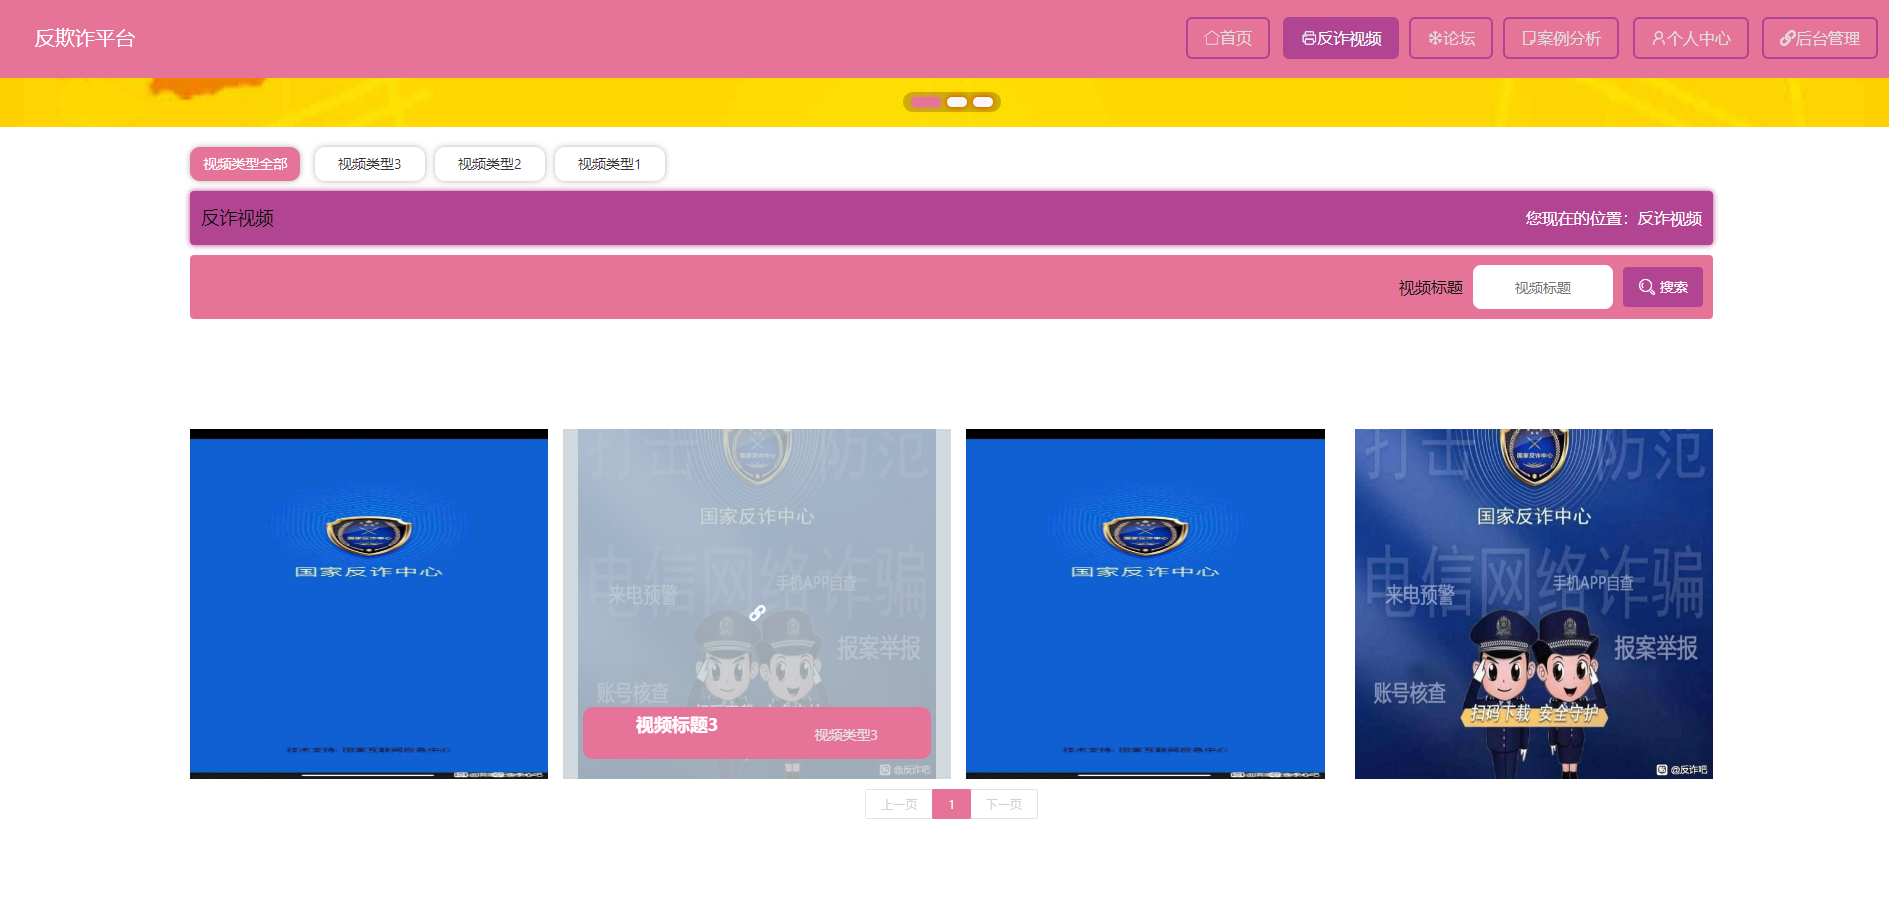Click the 搜索 search button
Image resolution: width=1889 pixels, height=923 pixels.
coord(1662,287)
